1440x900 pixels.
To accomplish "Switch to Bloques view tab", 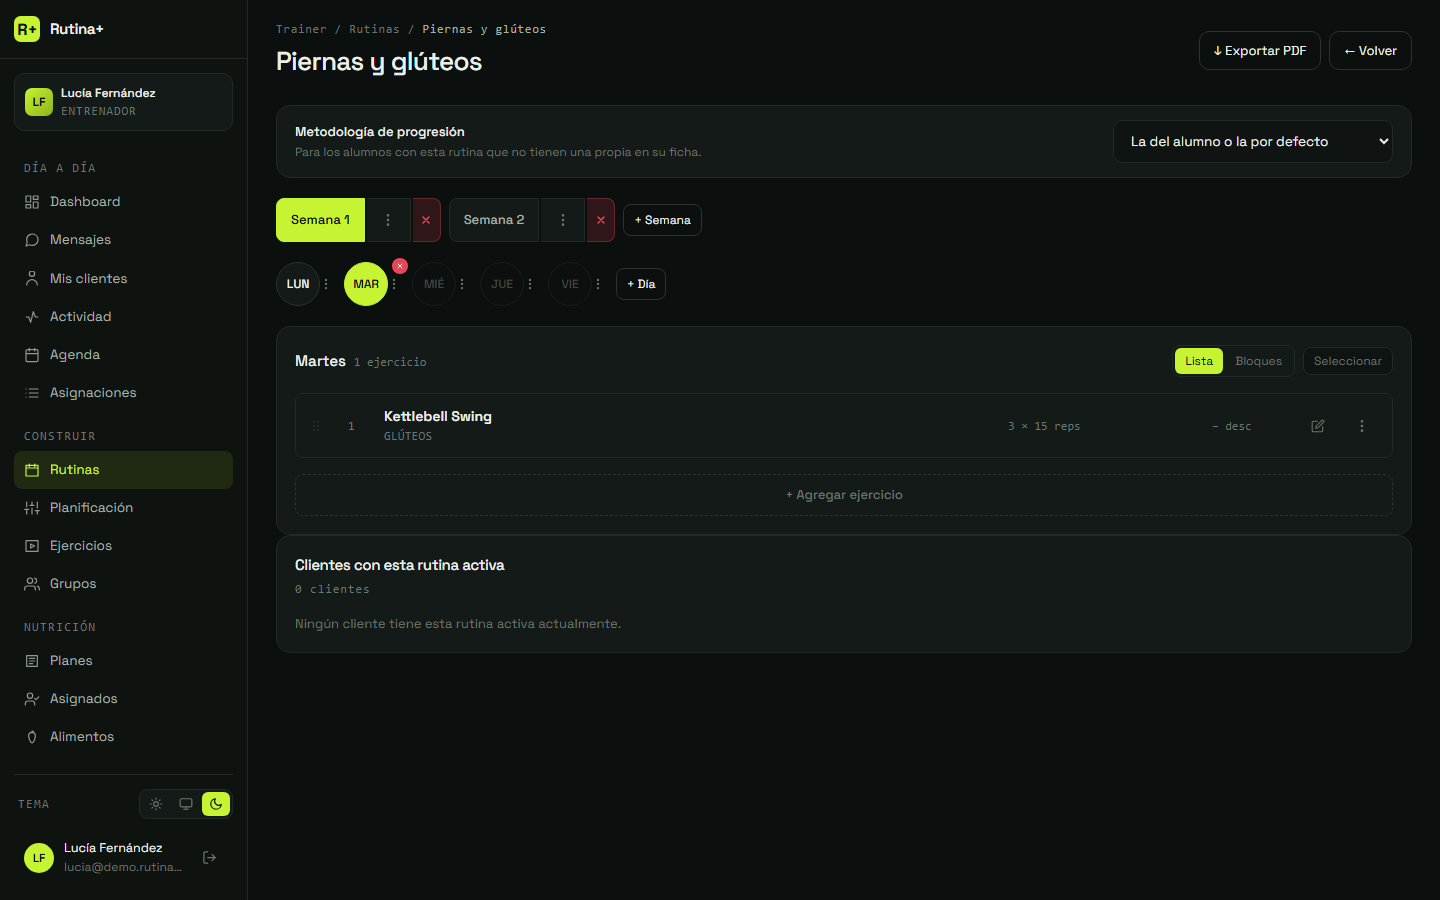I will (x=1258, y=361).
